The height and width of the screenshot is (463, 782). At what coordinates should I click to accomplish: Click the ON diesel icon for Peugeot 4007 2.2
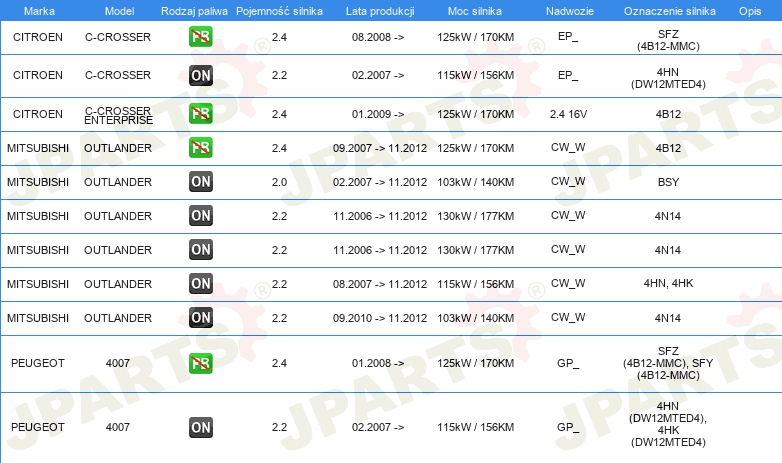point(200,427)
